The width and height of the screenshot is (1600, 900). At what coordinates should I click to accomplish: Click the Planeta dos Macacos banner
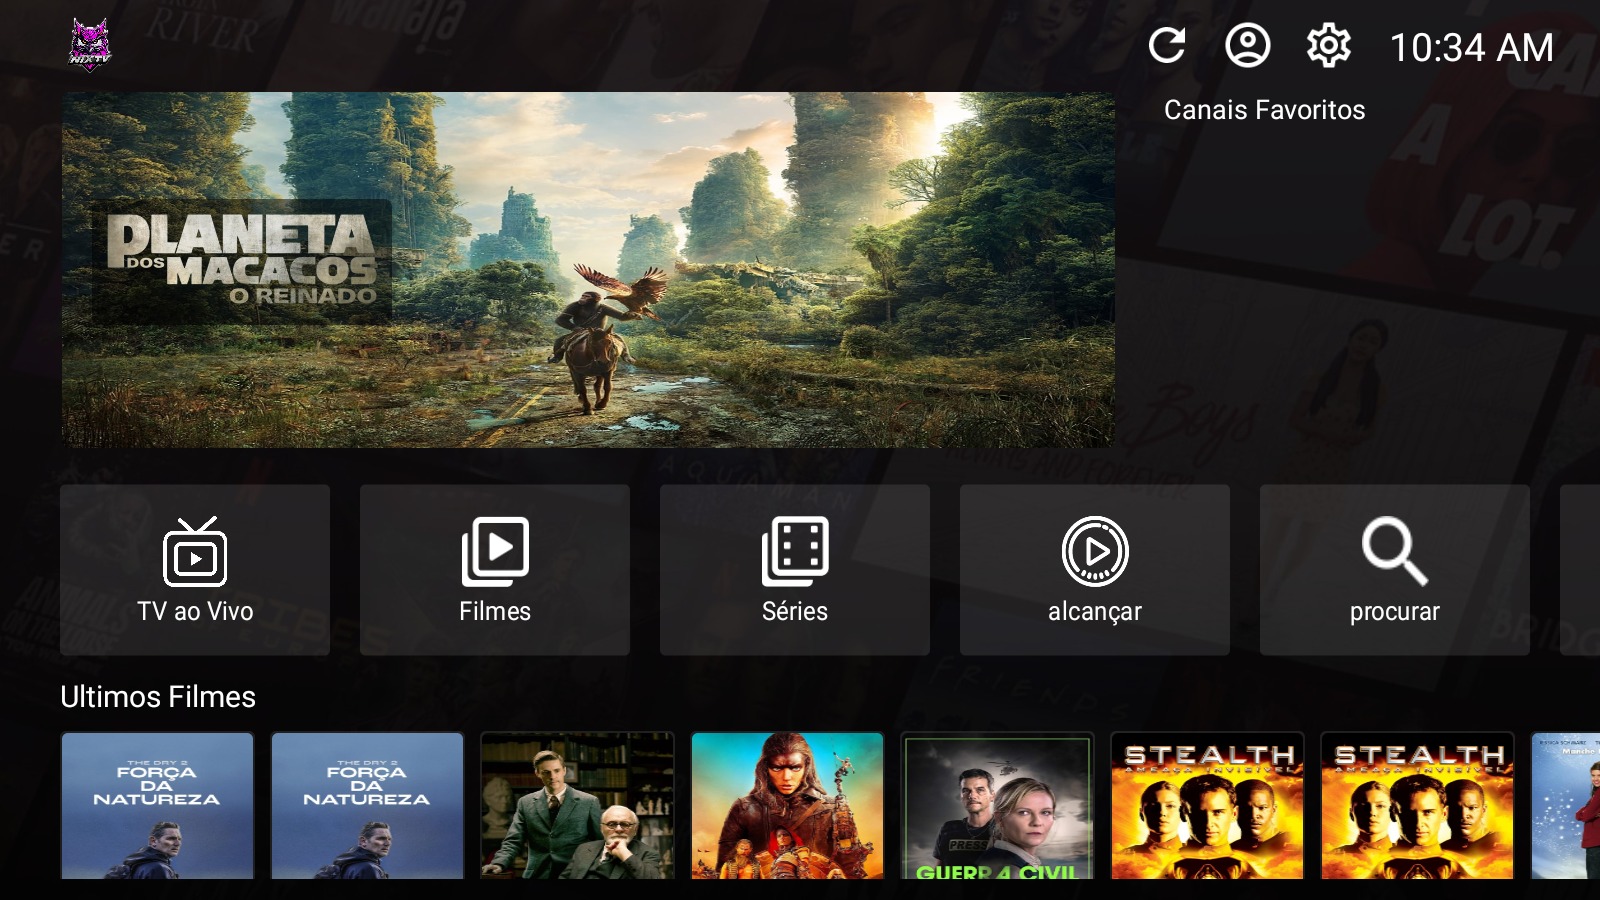tap(588, 270)
